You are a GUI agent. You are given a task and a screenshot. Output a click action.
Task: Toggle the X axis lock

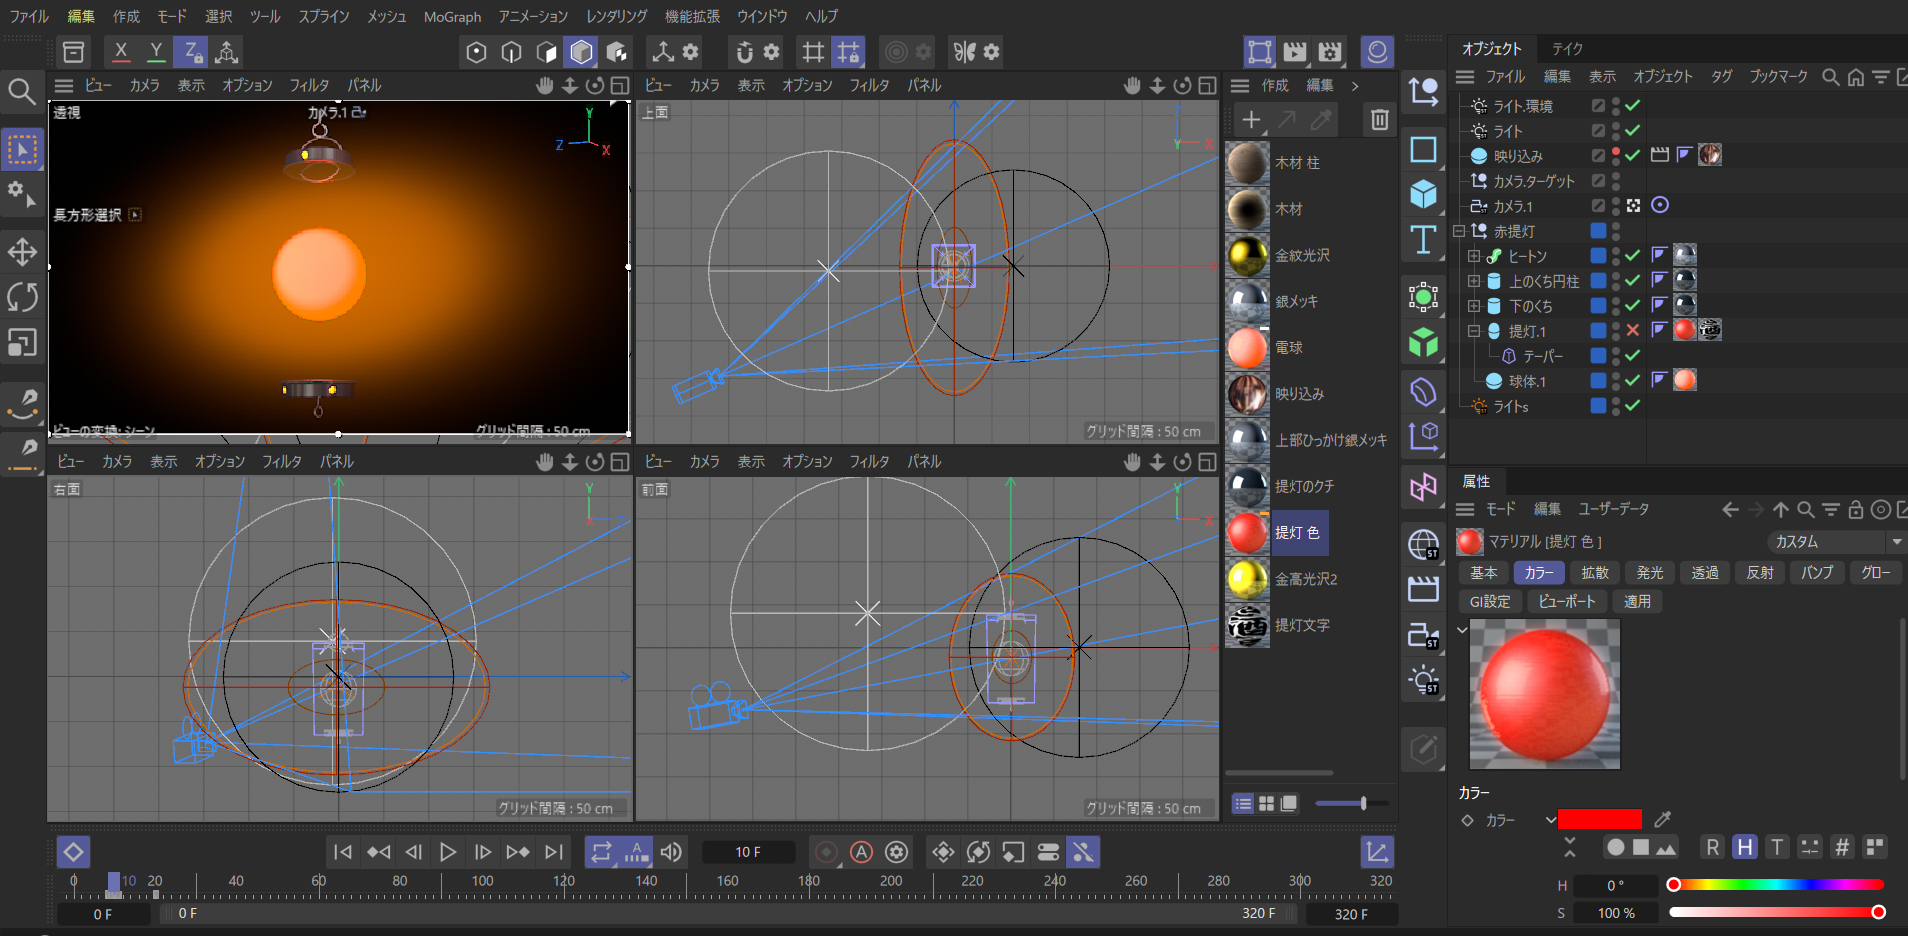[x=121, y=52]
